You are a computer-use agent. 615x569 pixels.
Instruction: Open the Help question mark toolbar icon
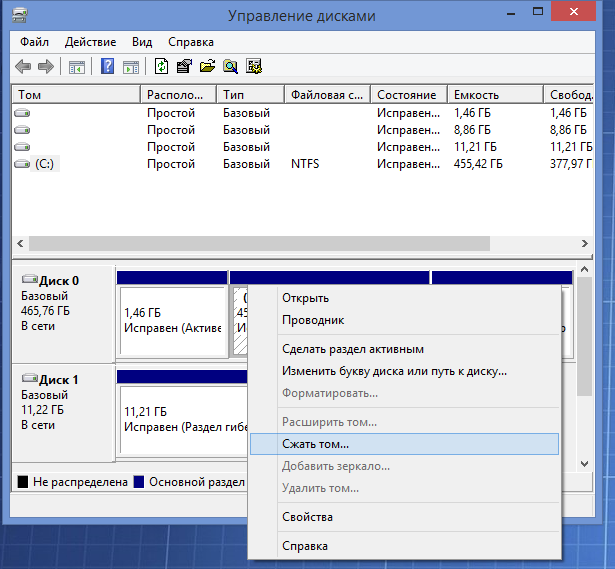(107, 66)
